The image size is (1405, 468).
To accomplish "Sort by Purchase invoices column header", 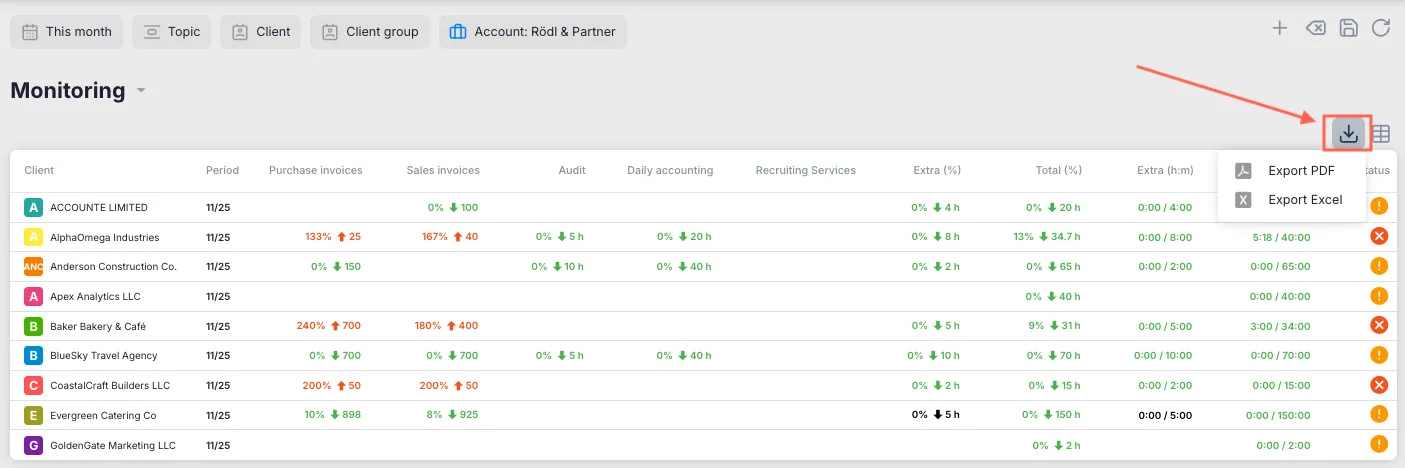I will (x=315, y=171).
